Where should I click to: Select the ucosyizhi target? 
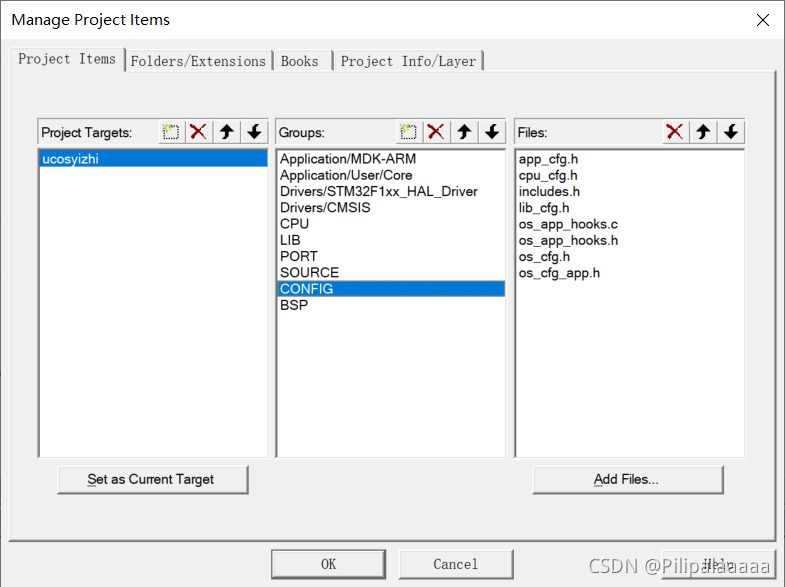(x=153, y=159)
